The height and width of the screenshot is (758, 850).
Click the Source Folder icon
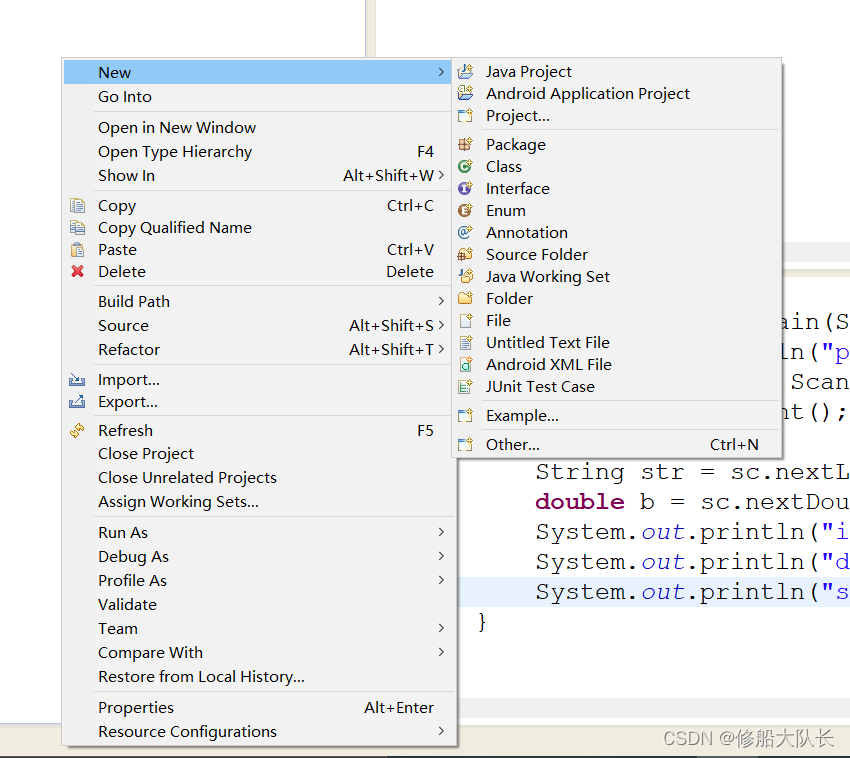click(466, 254)
